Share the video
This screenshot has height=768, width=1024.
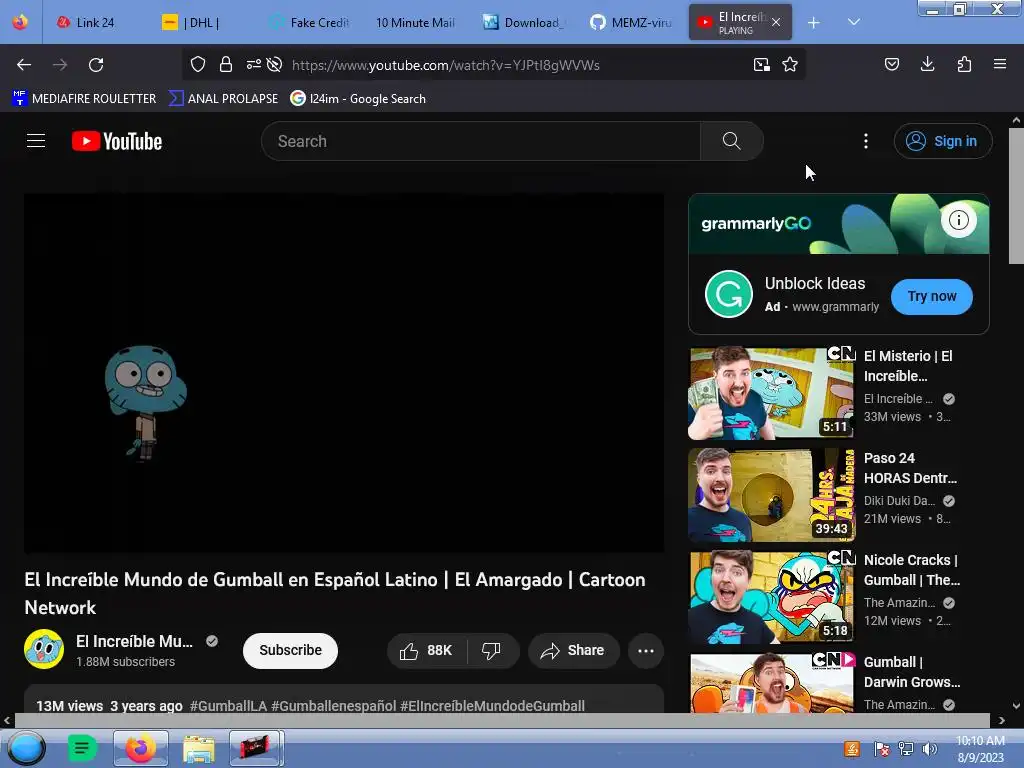(573, 650)
